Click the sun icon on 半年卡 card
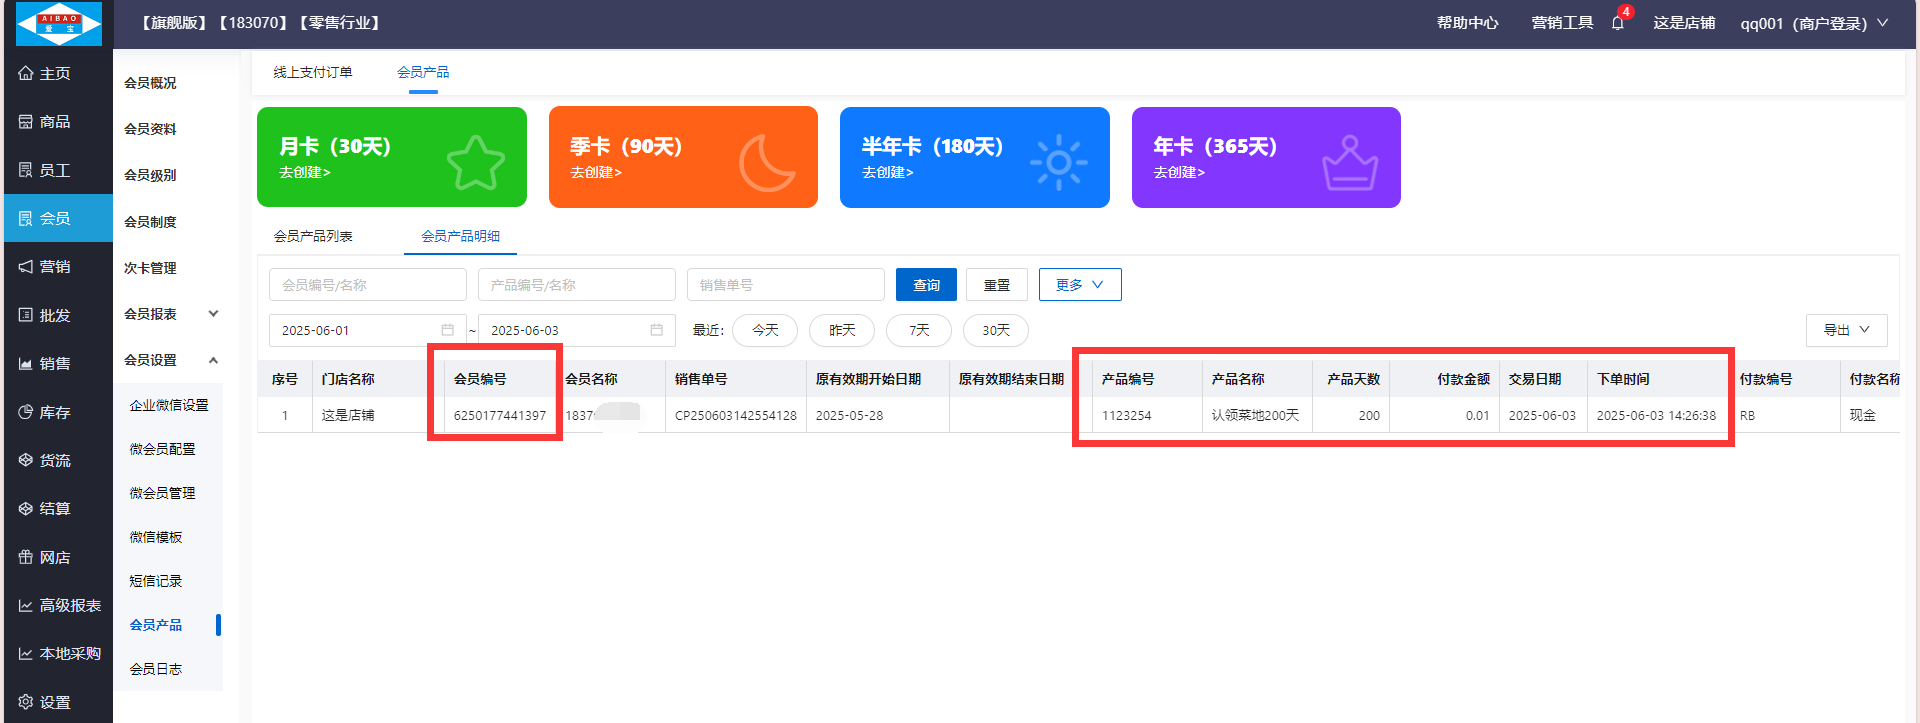Image resolution: width=1920 pixels, height=723 pixels. tap(1058, 162)
